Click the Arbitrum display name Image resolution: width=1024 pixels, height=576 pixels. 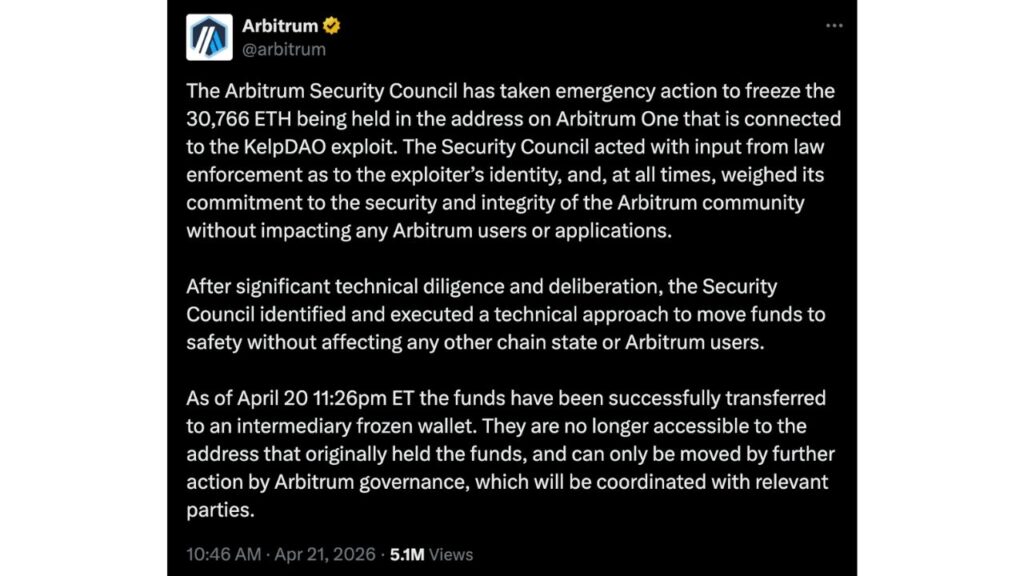coord(281,25)
